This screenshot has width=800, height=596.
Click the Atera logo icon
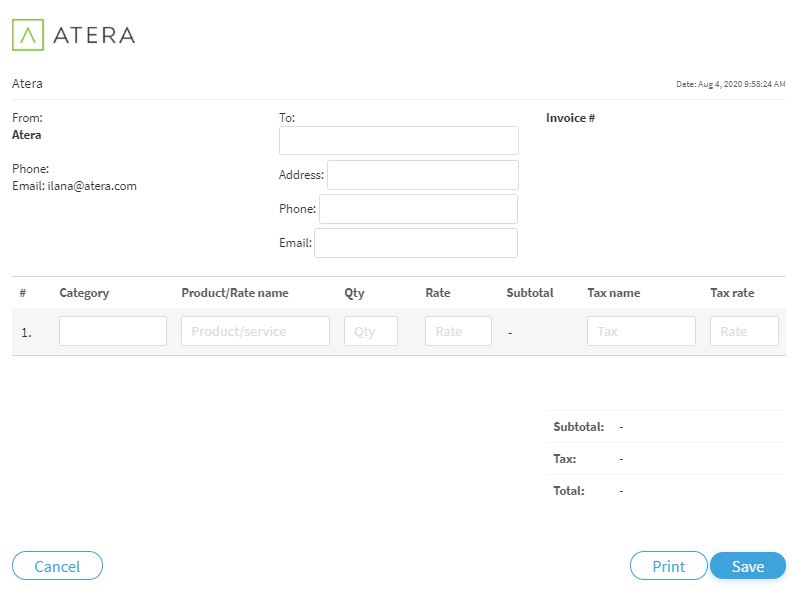click(x=28, y=35)
